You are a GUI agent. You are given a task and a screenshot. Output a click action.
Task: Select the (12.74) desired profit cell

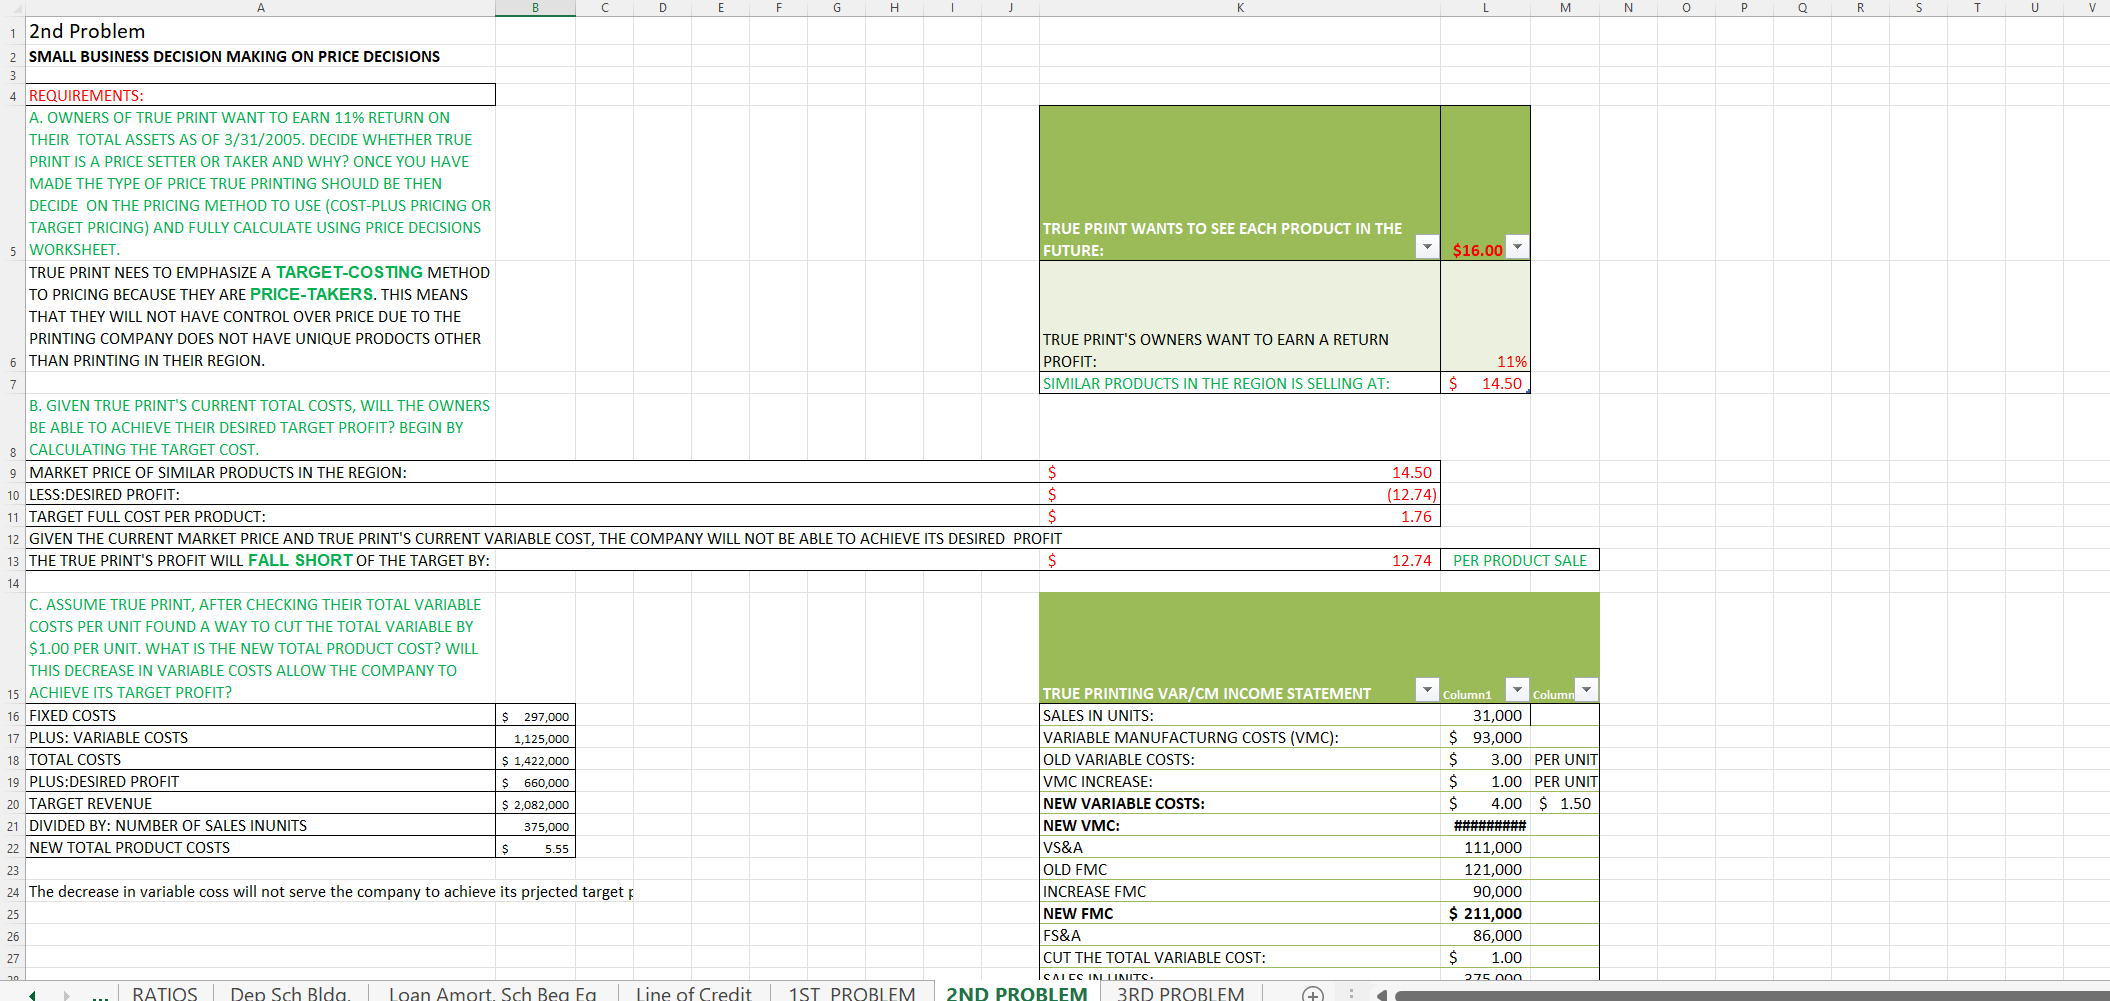click(x=1240, y=494)
